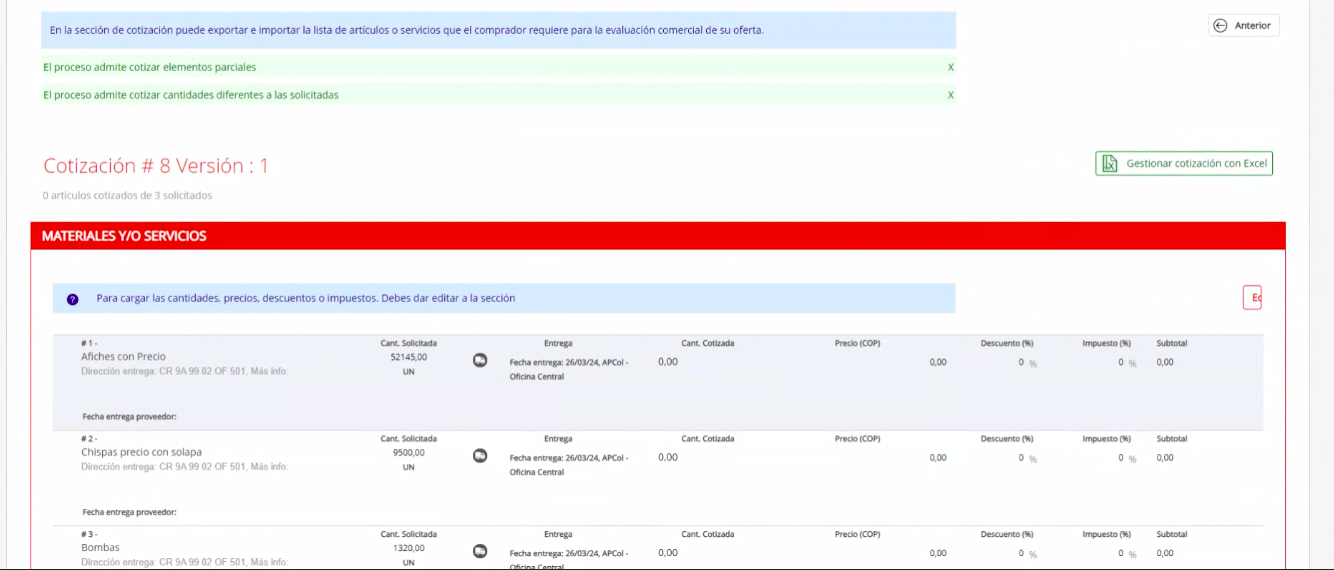
Task: Click the Cant. Cotizada field for Afiches con Precio
Action: coord(668,362)
